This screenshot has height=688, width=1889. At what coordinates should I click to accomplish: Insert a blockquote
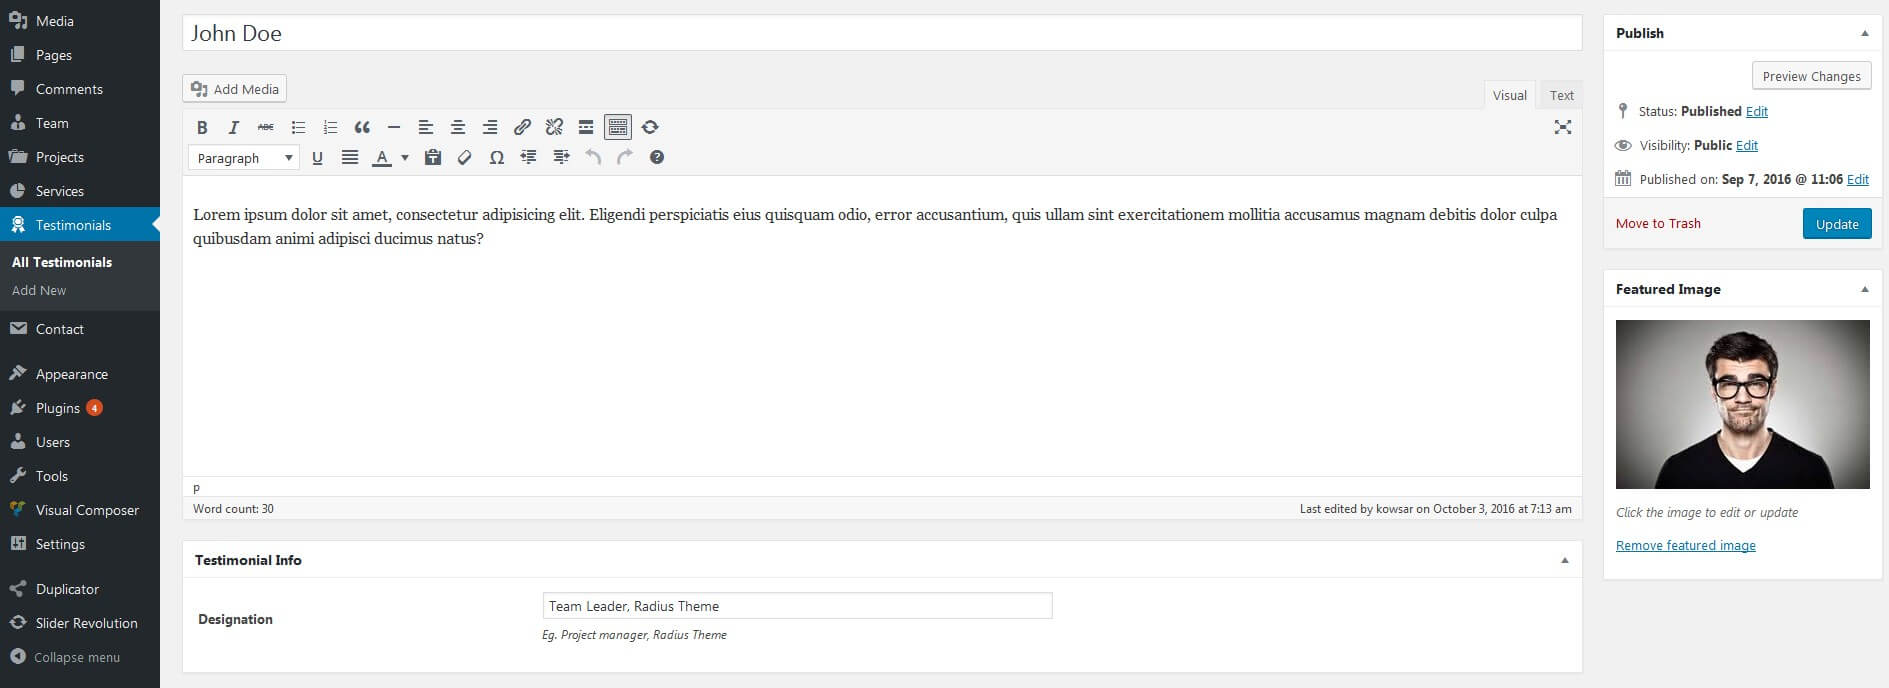click(x=362, y=127)
